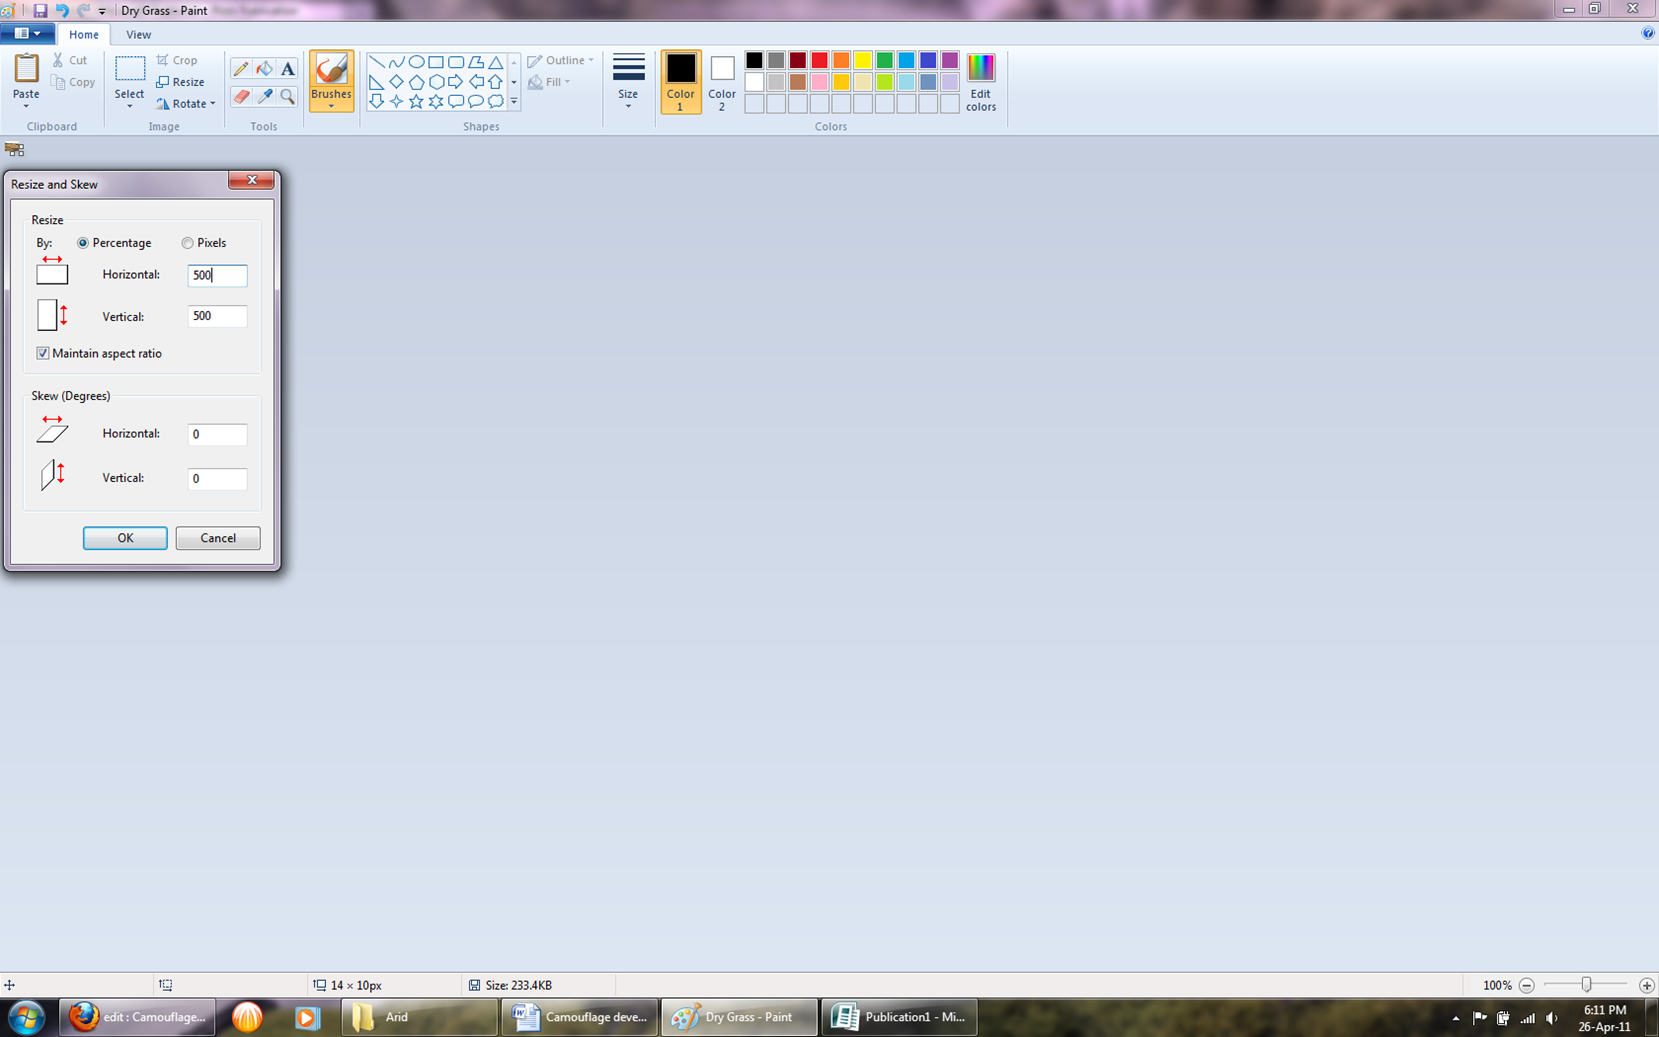Pick the yellow color swatch
1659x1037 pixels.
863,60
